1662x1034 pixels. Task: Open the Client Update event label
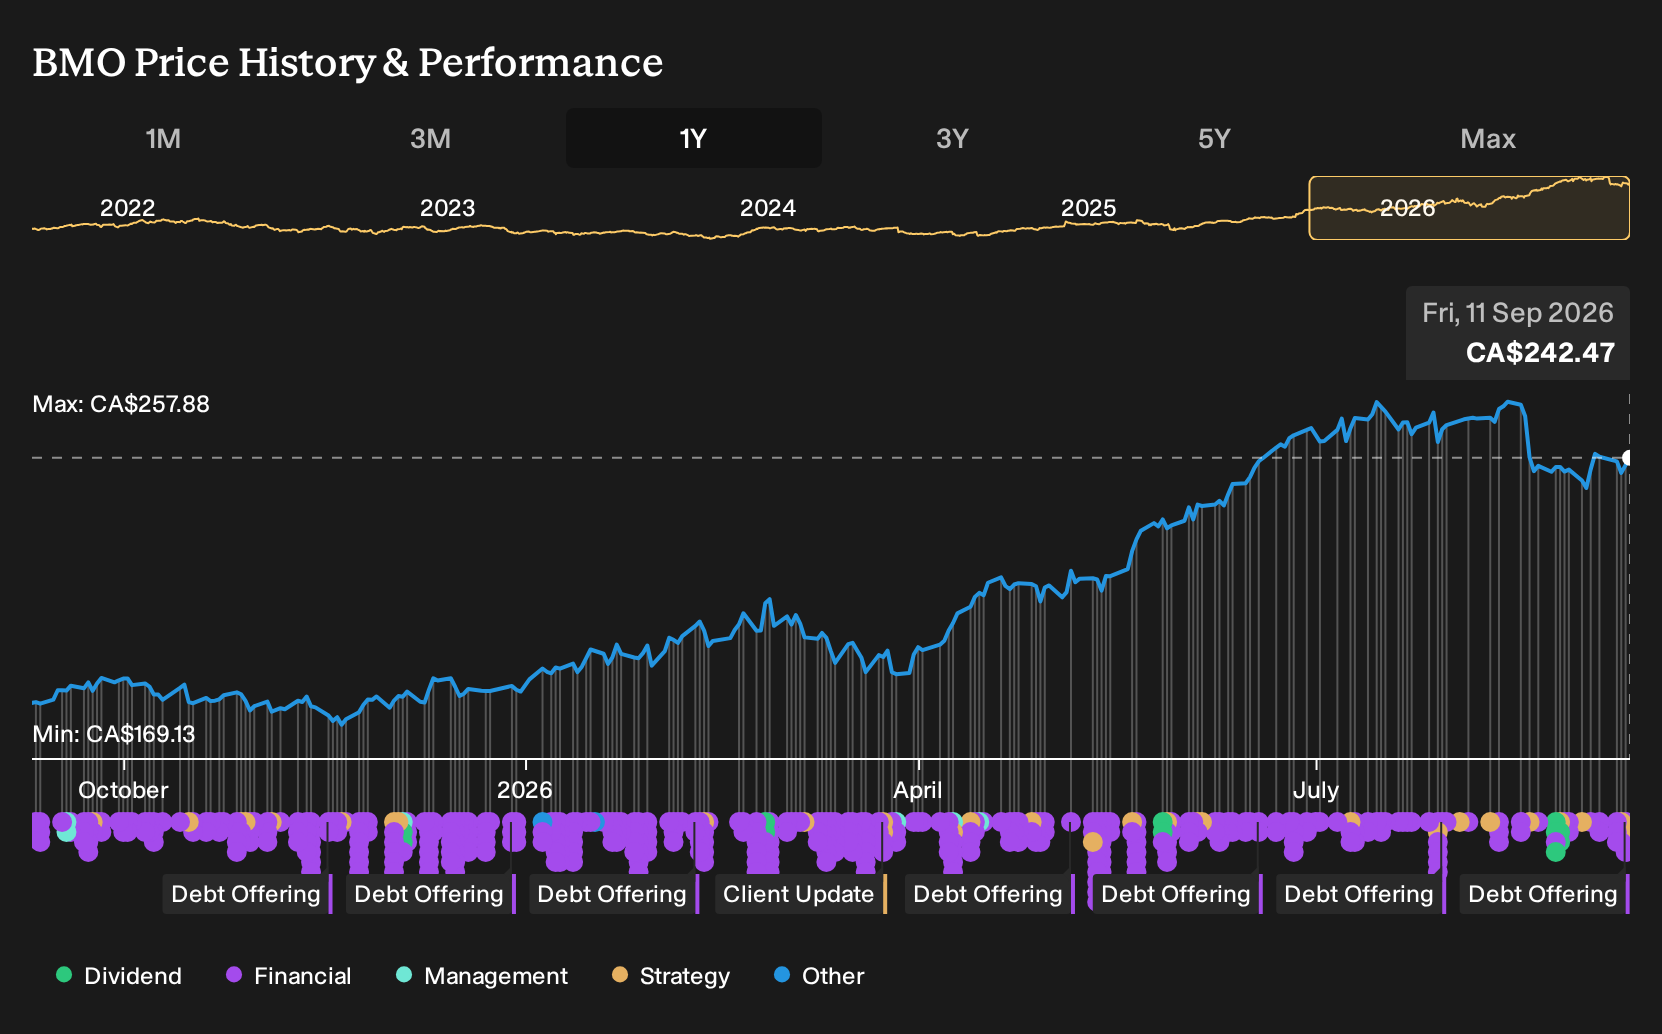799,894
